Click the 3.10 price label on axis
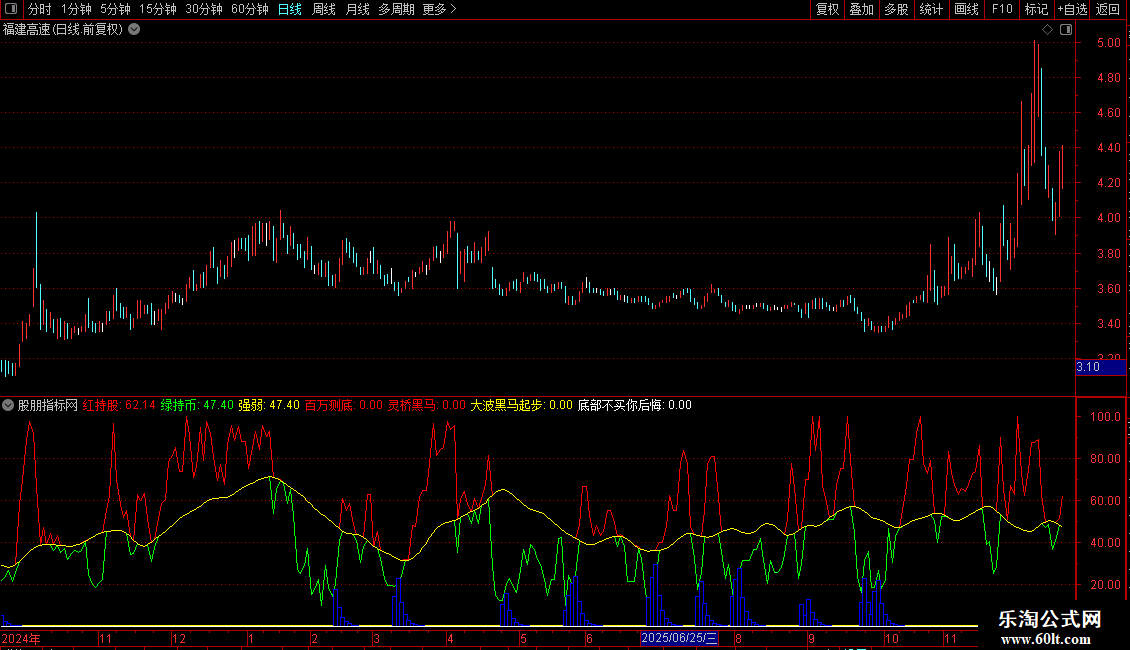Image resolution: width=1130 pixels, height=650 pixels. [1088, 367]
